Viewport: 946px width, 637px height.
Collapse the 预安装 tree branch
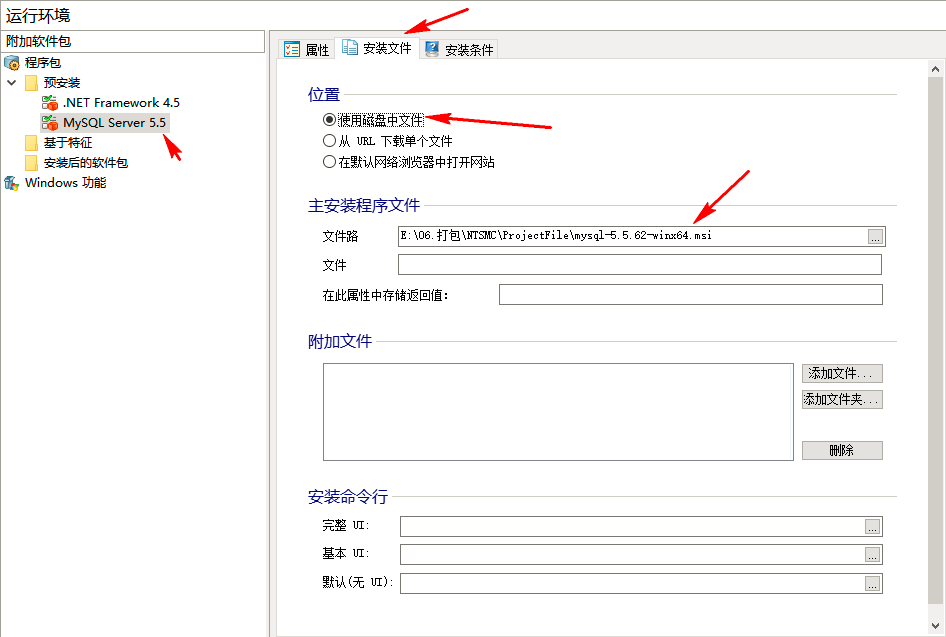tap(11, 82)
